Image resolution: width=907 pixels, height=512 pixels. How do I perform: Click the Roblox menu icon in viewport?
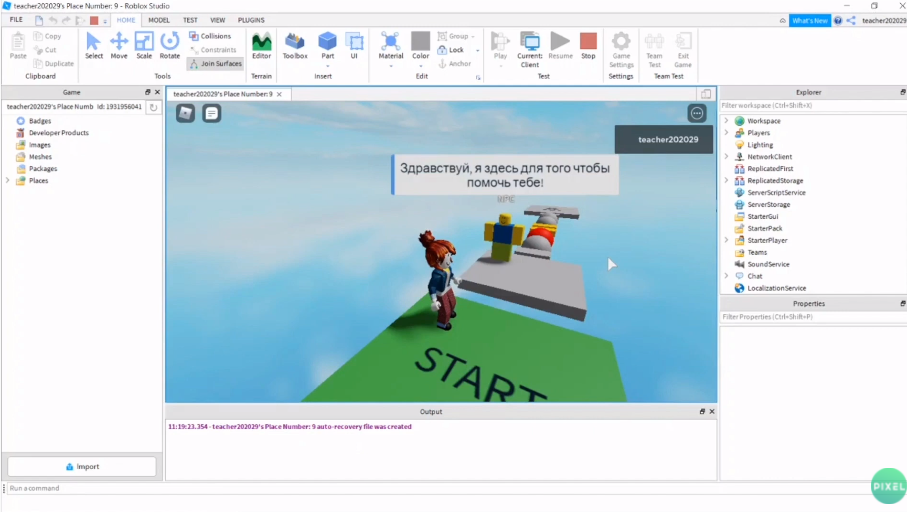[x=185, y=113]
